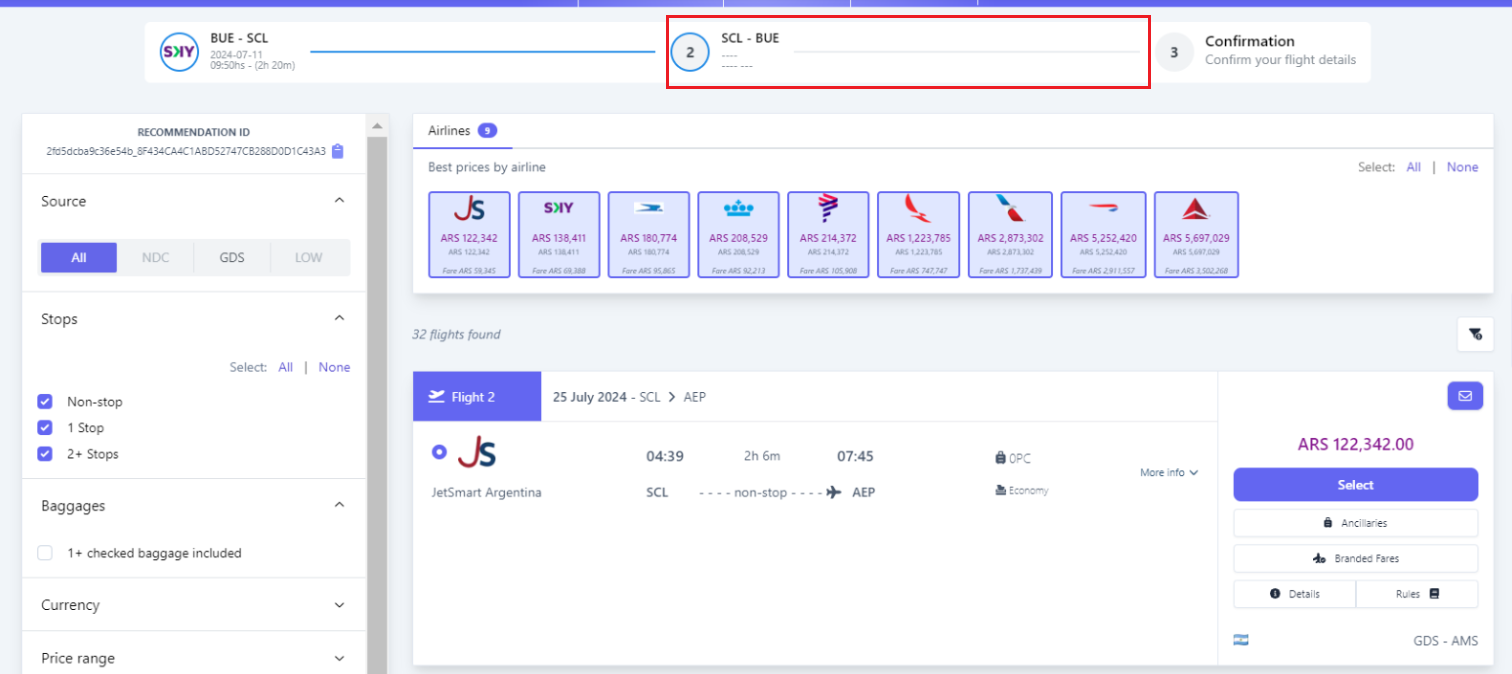Switch to the Airlines tab
This screenshot has height=674, width=1512.
pyautogui.click(x=449, y=131)
